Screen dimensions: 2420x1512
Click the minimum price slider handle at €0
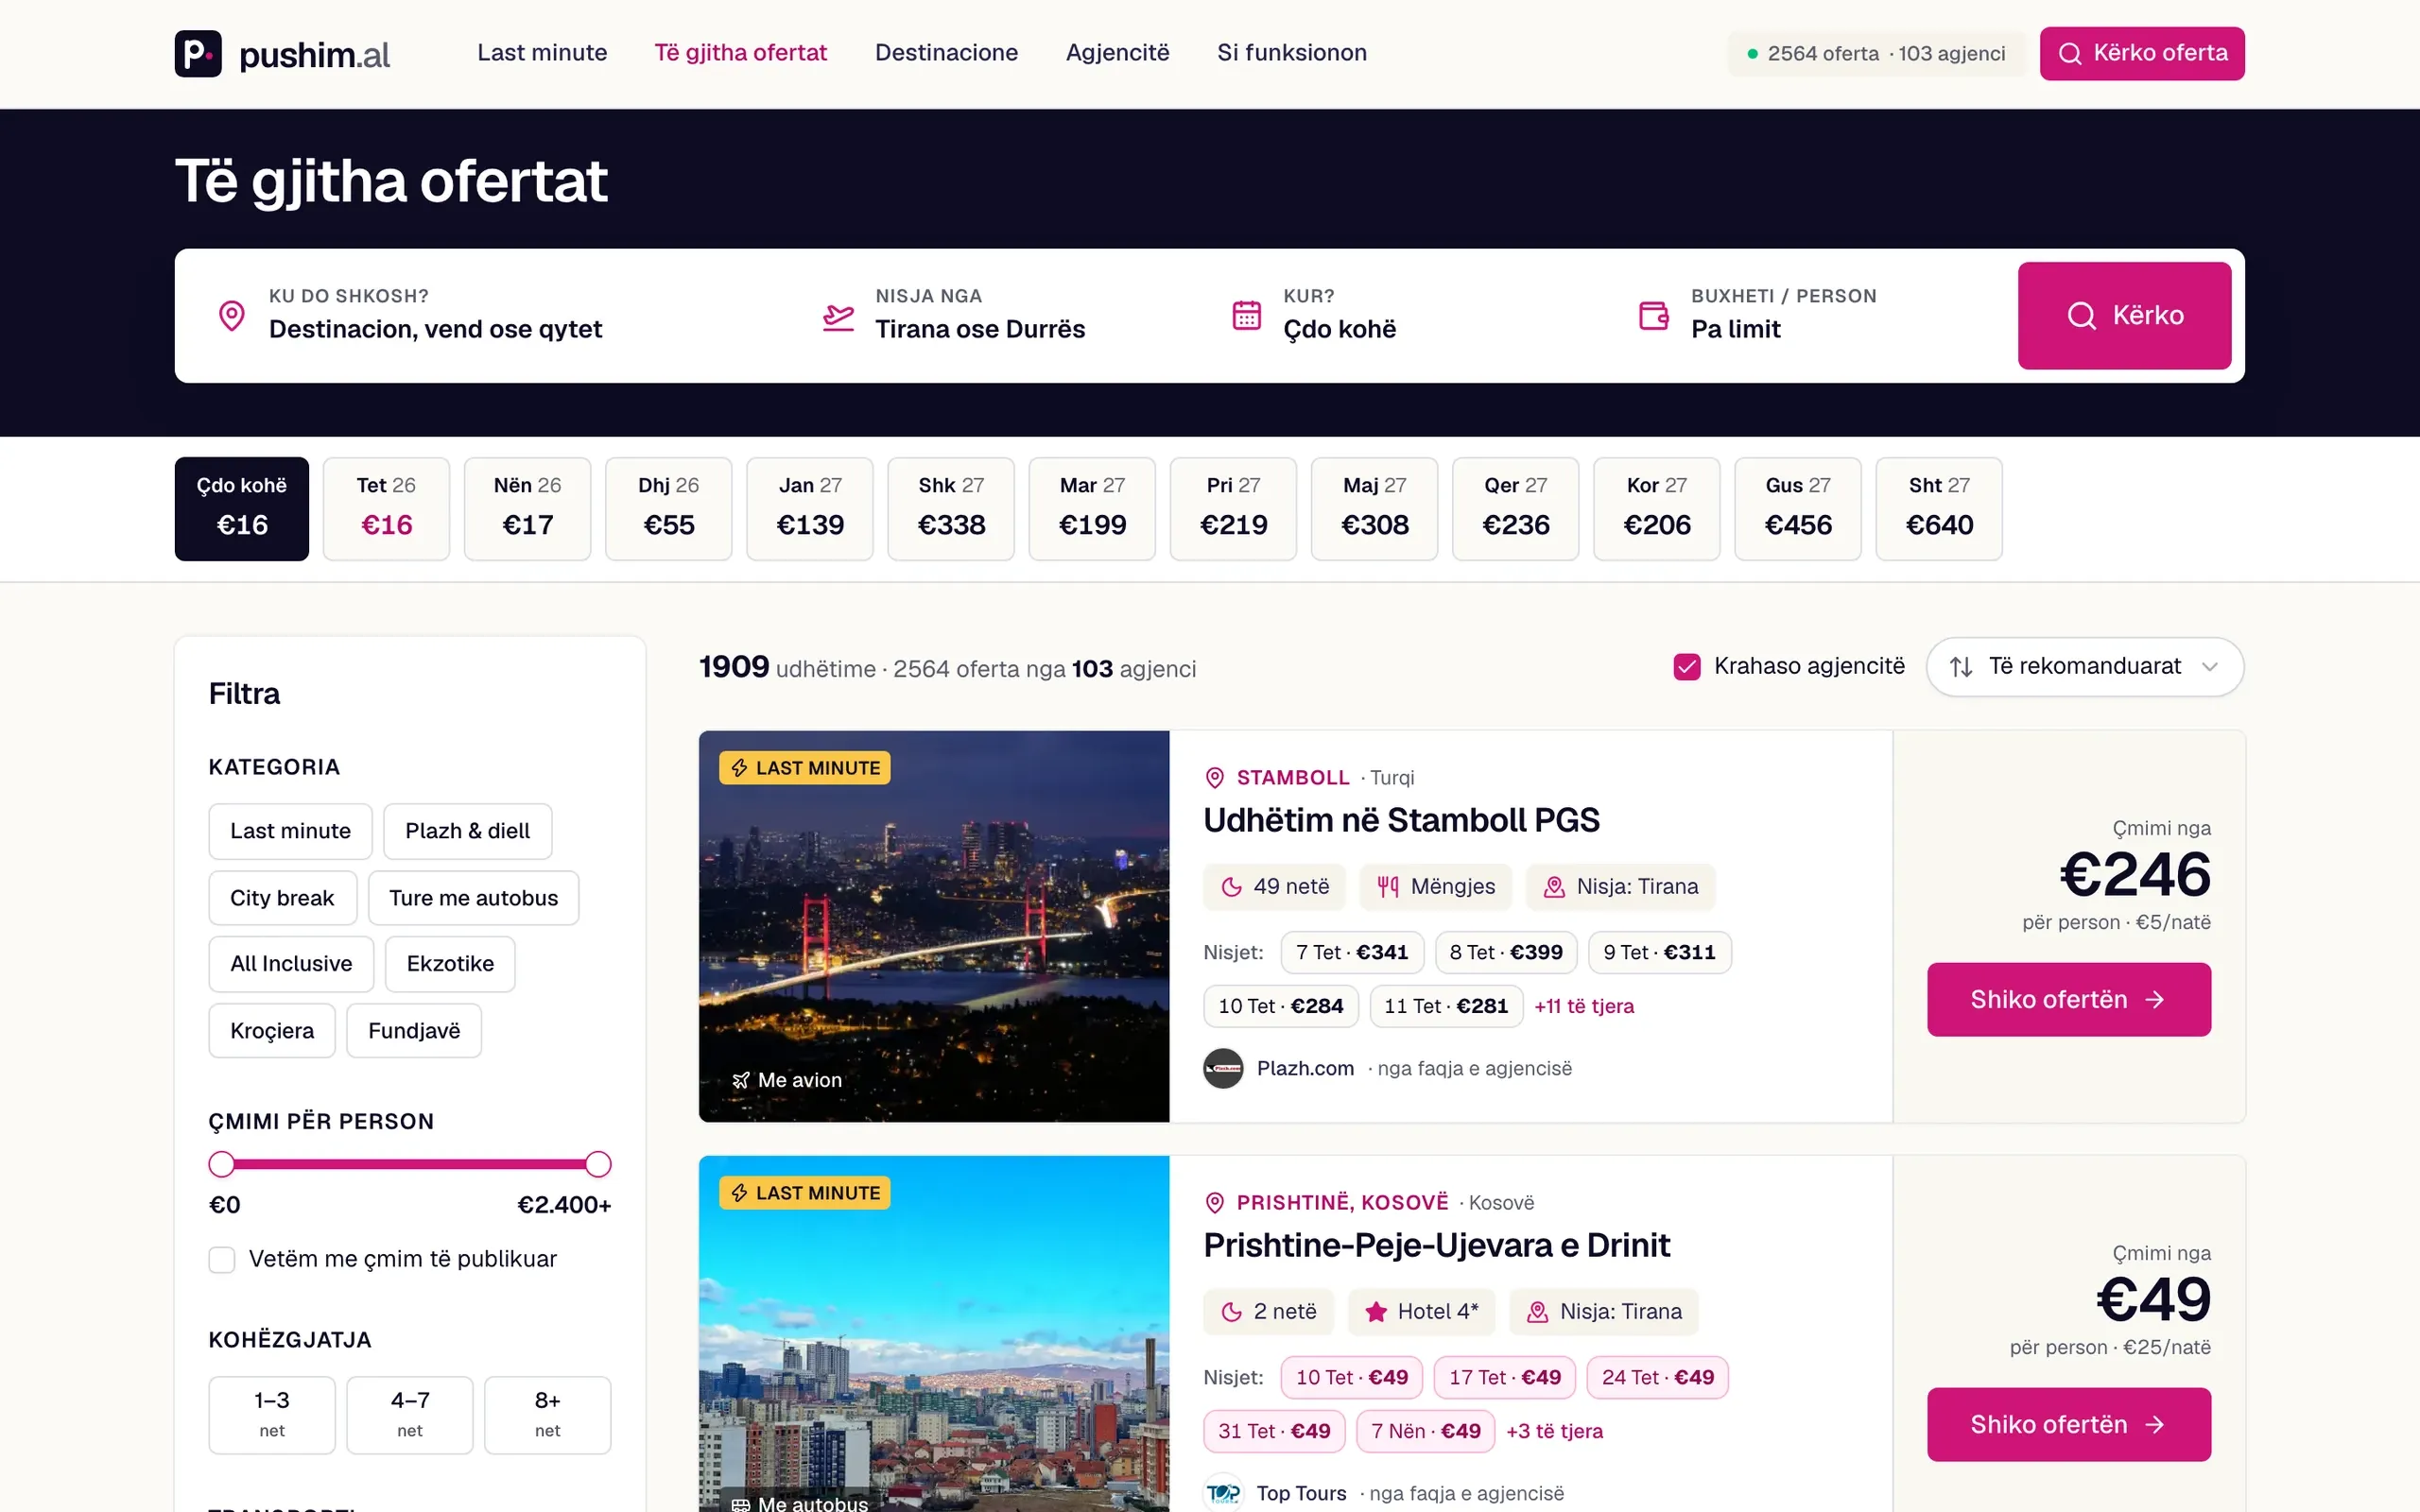[x=222, y=1165]
